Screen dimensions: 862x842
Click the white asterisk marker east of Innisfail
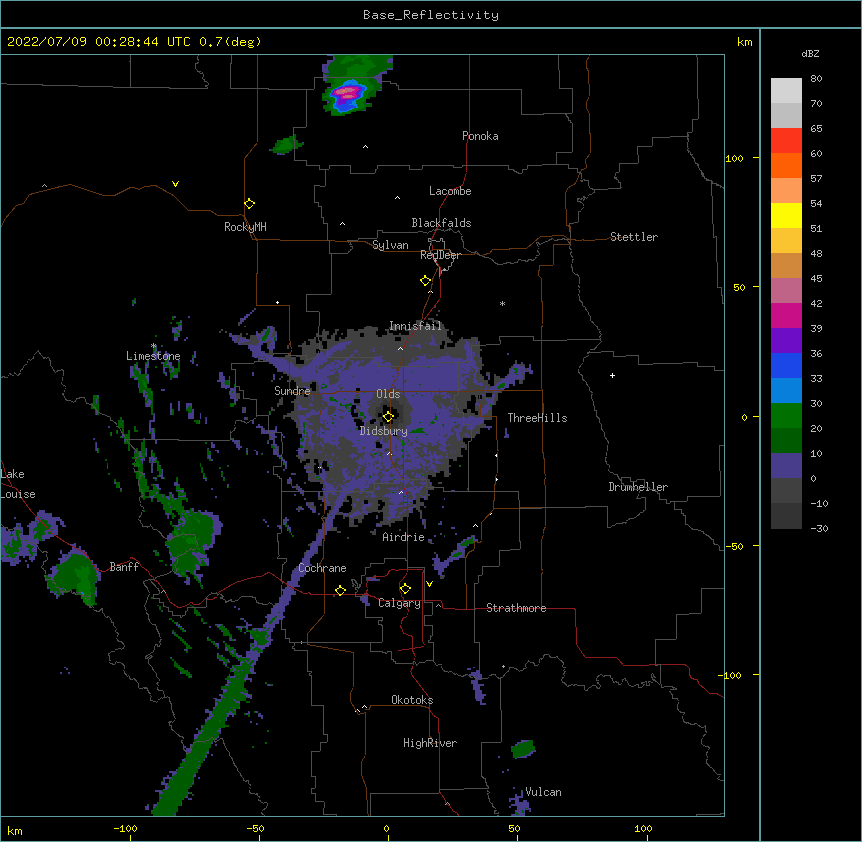tap(502, 303)
